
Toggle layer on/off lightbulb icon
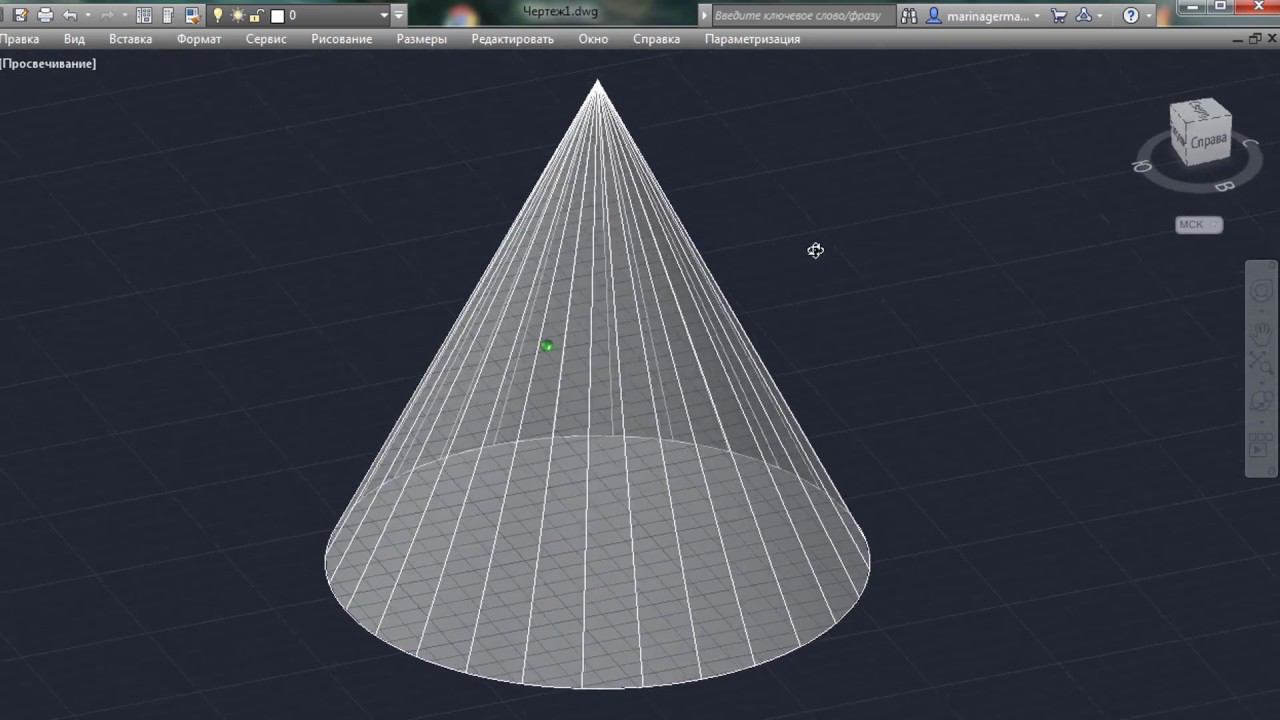click(x=218, y=15)
